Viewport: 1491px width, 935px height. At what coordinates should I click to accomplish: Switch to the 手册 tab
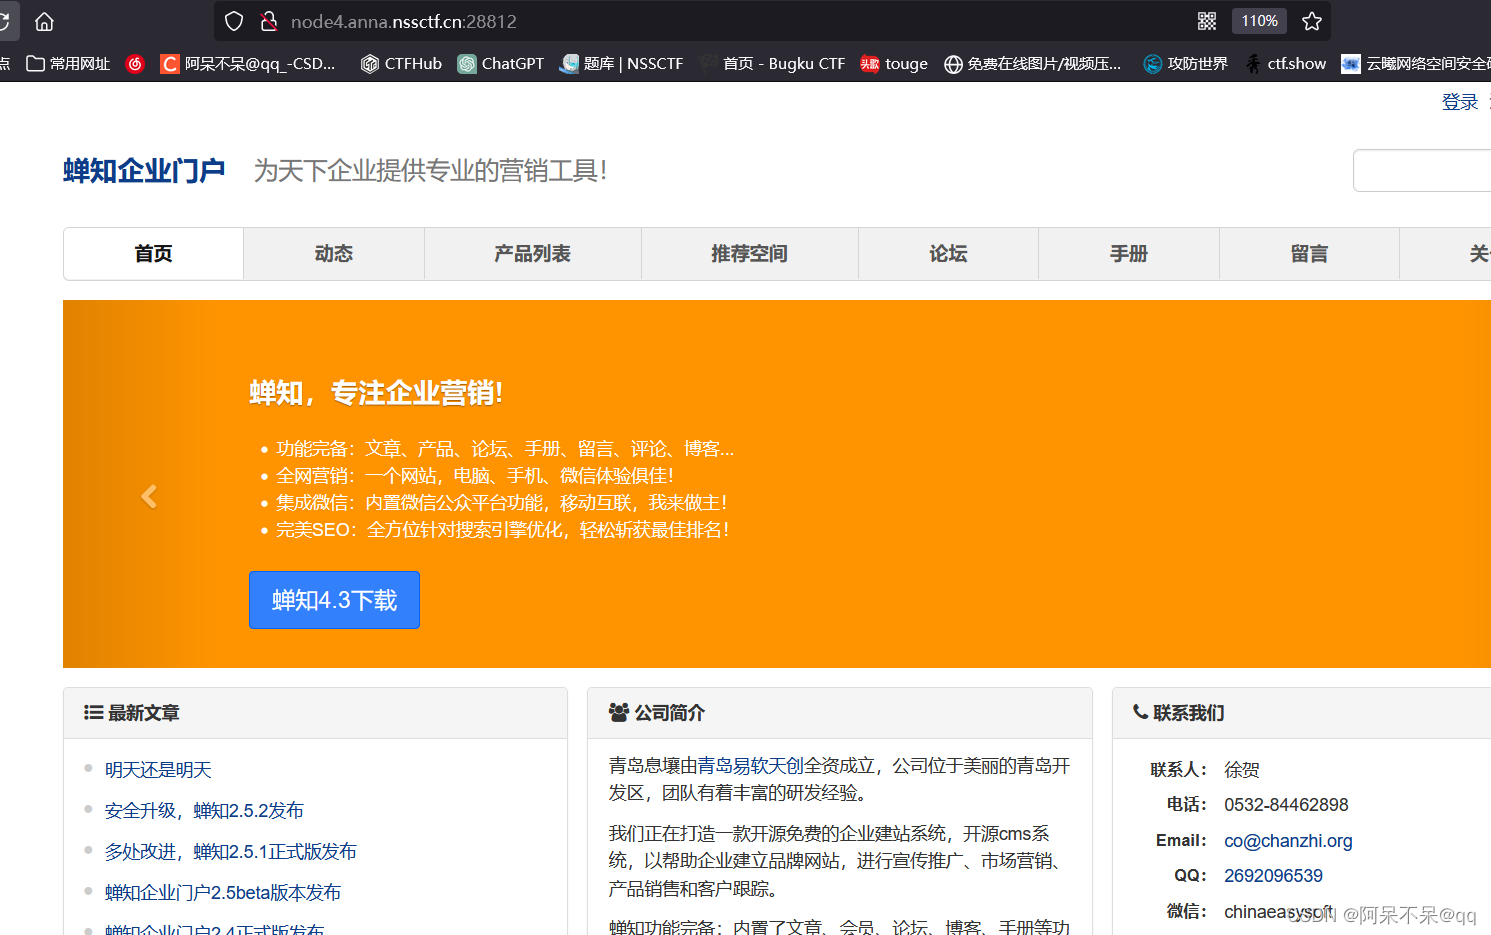coord(1128,253)
